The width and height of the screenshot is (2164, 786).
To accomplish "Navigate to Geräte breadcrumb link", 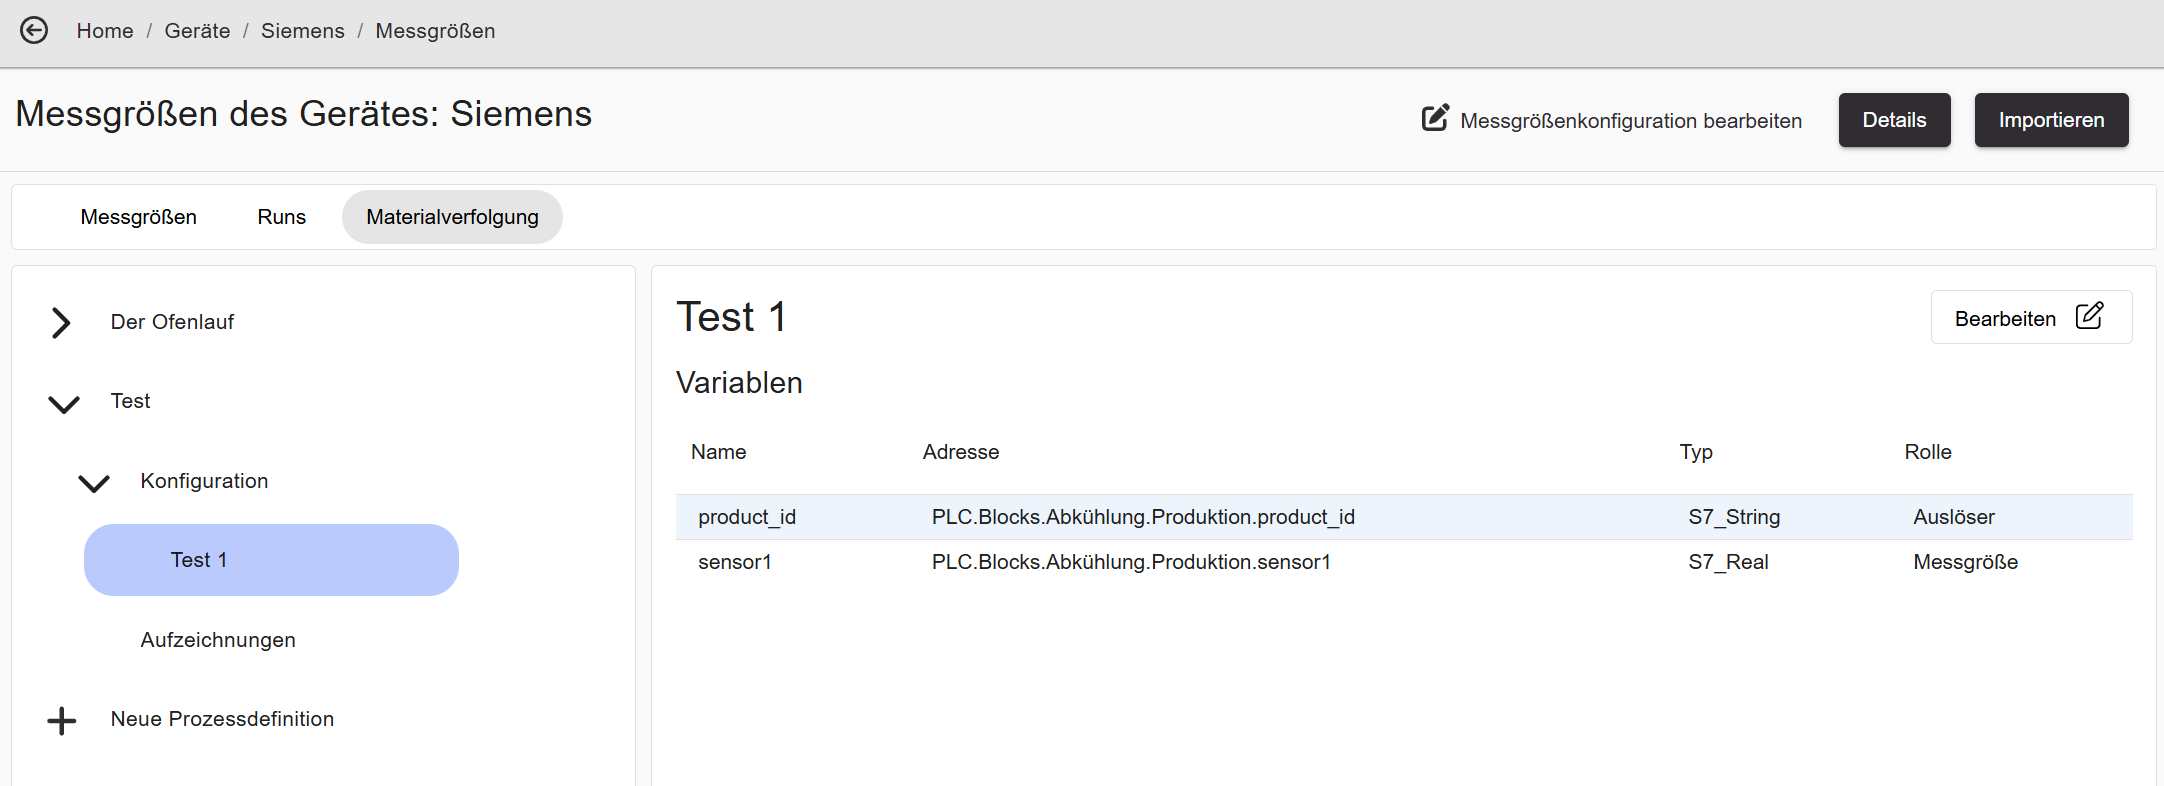I will coord(197,31).
